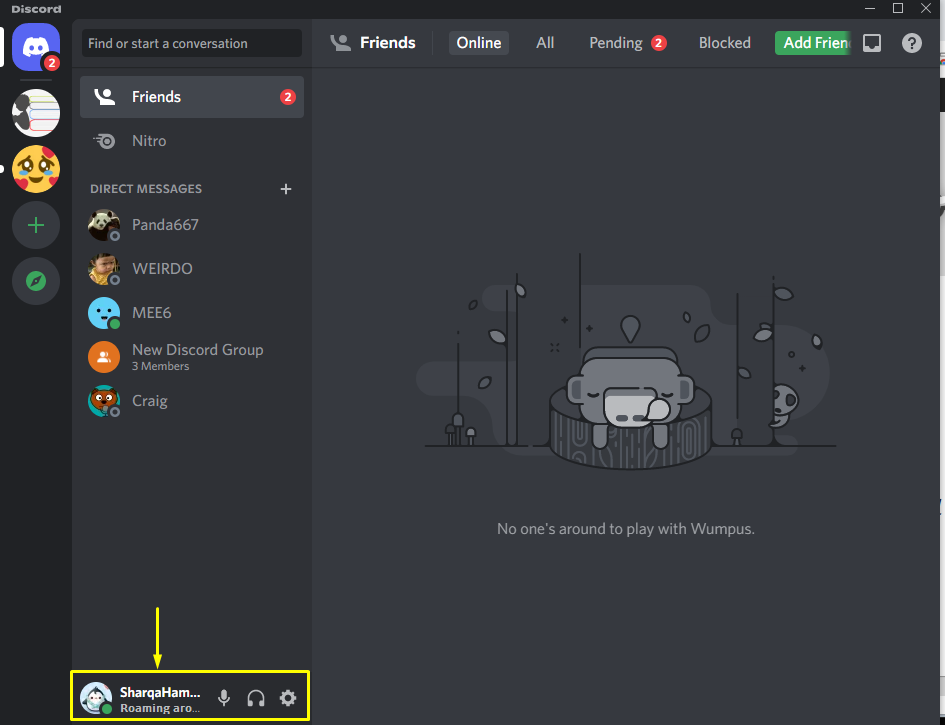Open the Pending friend requests tab
The height and width of the screenshot is (725, 945).
tap(627, 43)
